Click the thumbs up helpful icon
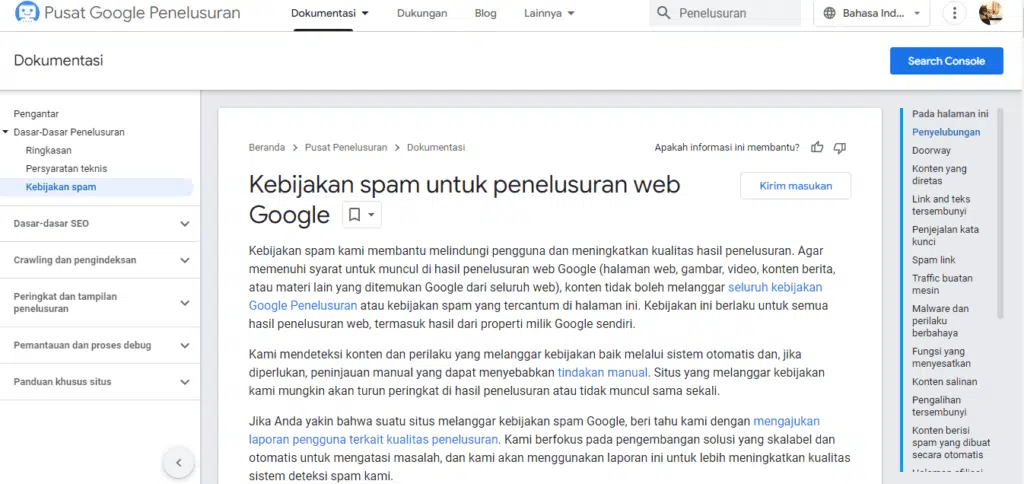Screen dimensions: 1024x484 pyautogui.click(x=817, y=147)
